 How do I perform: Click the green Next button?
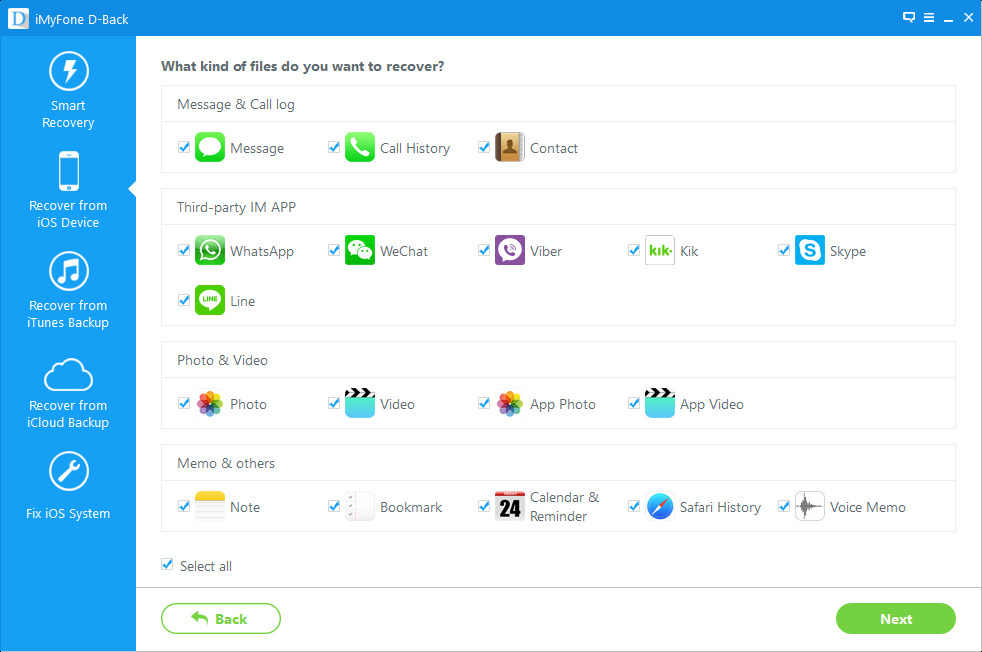coord(896,618)
